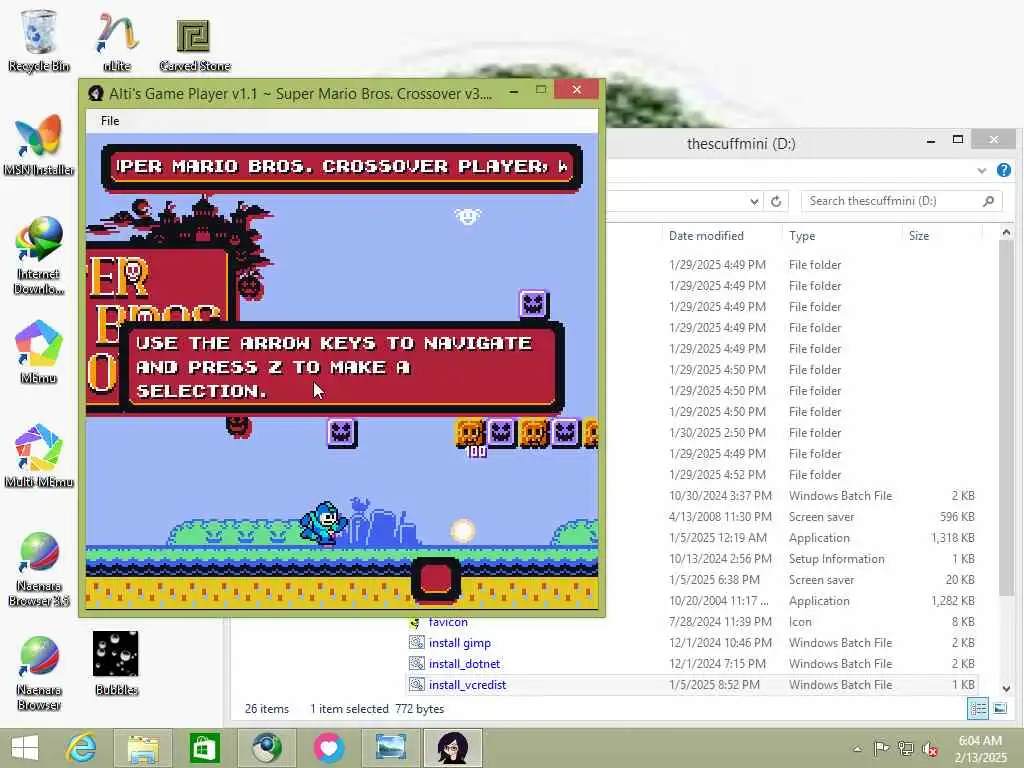Open the Action Center flag tray icon

click(881, 748)
